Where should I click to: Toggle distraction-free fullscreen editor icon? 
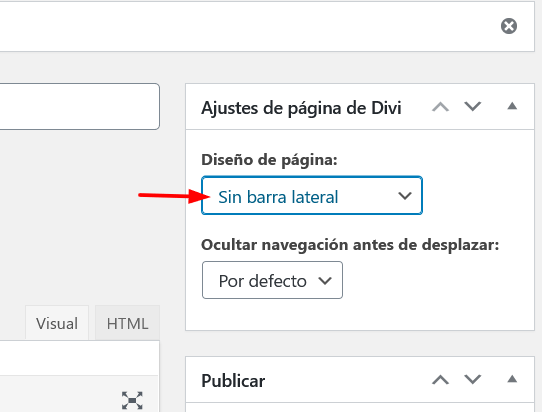[132, 400]
